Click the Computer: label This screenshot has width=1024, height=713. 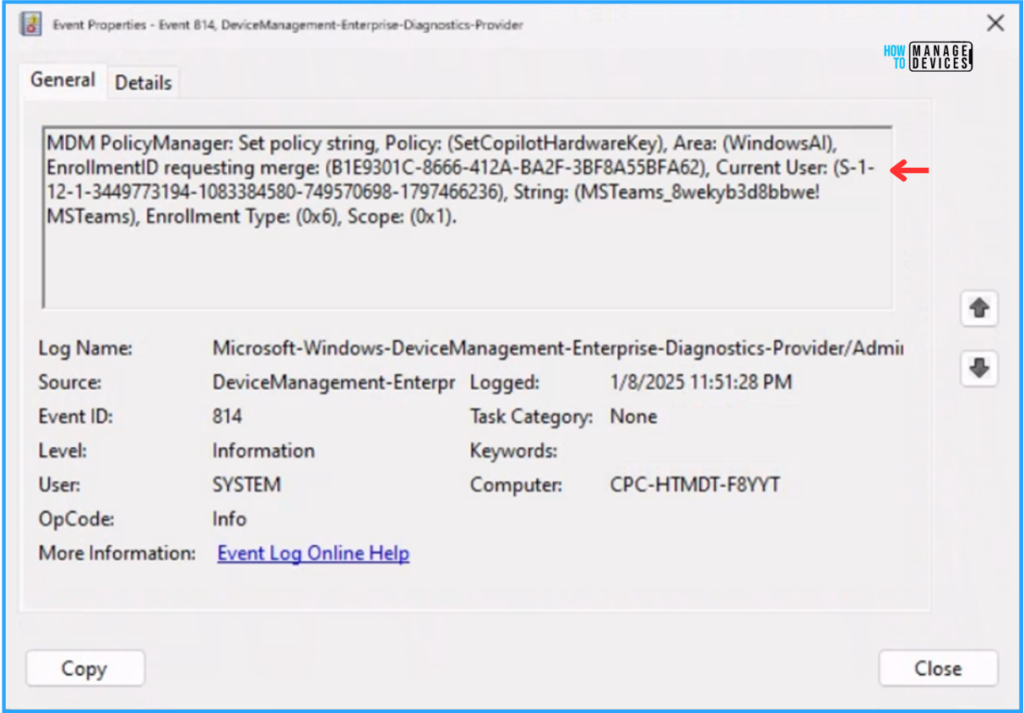tap(516, 485)
